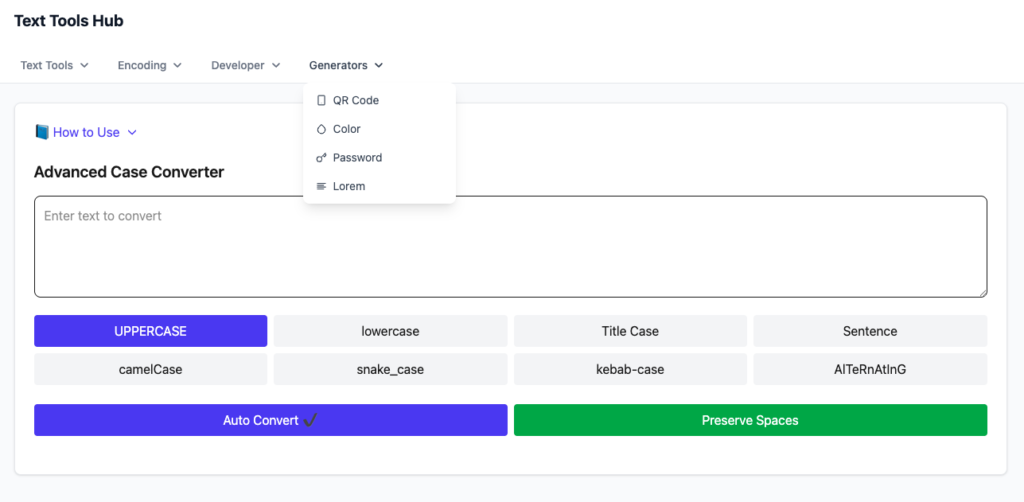The height and width of the screenshot is (502, 1024).
Task: Expand the Text Tools dropdown menu
Action: tap(54, 65)
